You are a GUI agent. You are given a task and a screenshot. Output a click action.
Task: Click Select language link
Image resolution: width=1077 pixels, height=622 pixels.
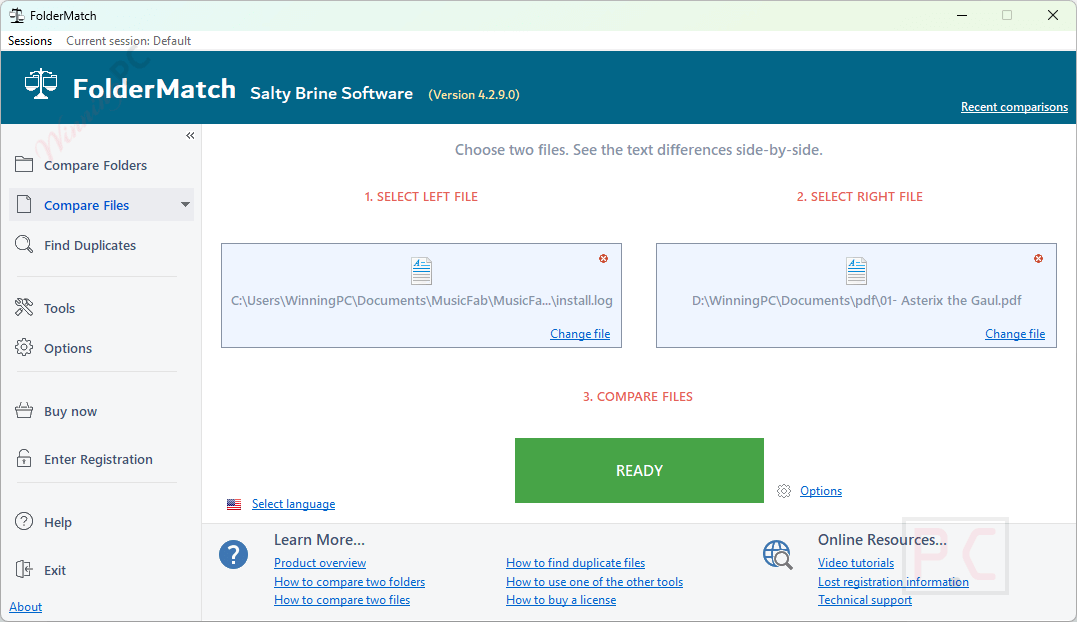pyautogui.click(x=293, y=504)
